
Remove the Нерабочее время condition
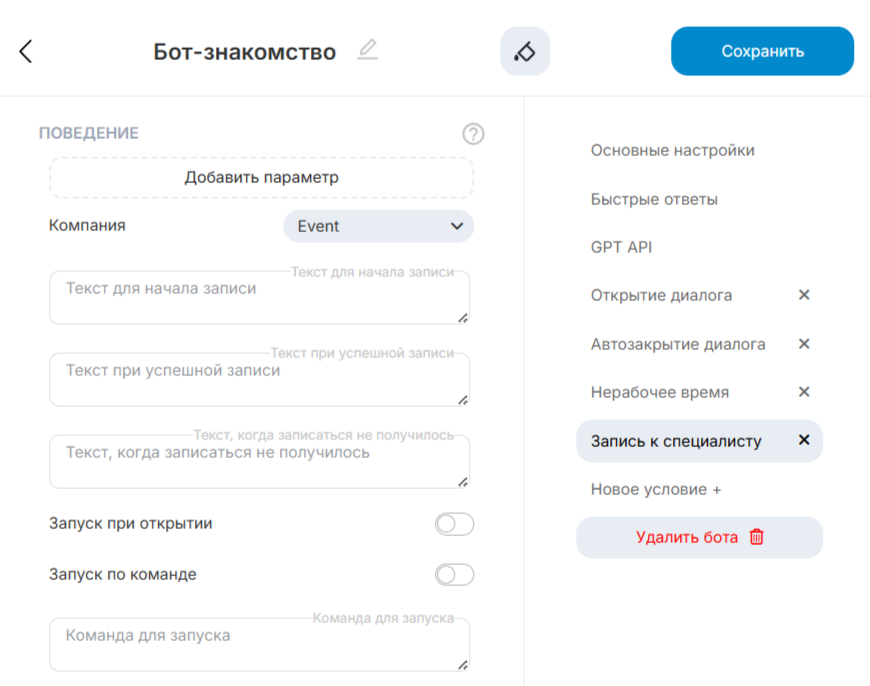804,392
